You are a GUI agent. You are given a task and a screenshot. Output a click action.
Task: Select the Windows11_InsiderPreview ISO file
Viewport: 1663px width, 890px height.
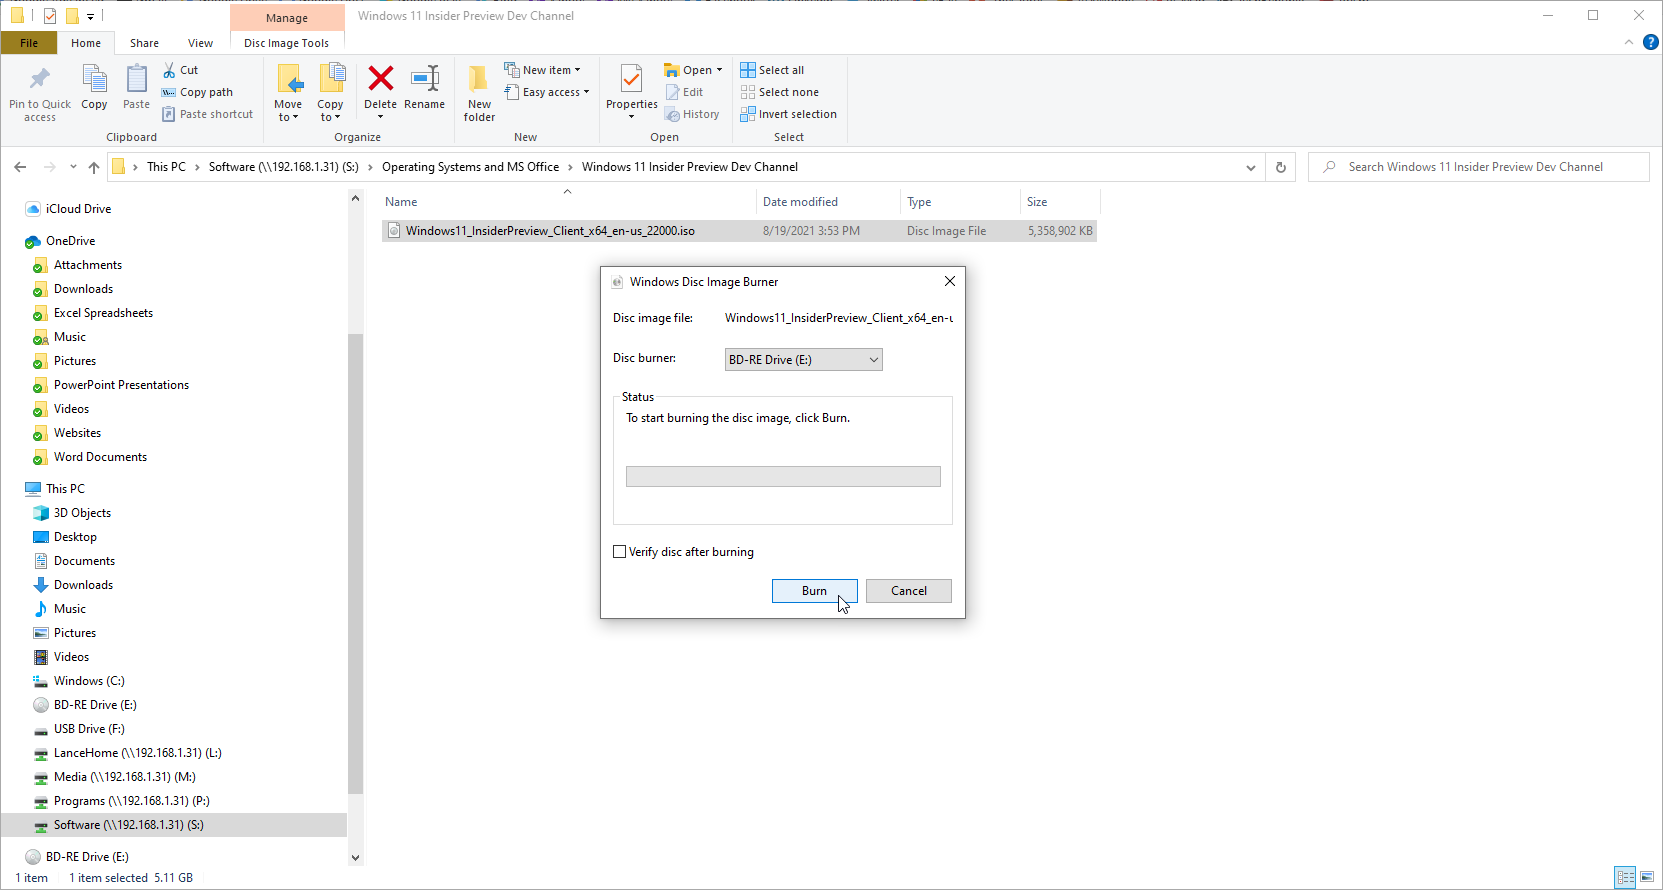739,231
